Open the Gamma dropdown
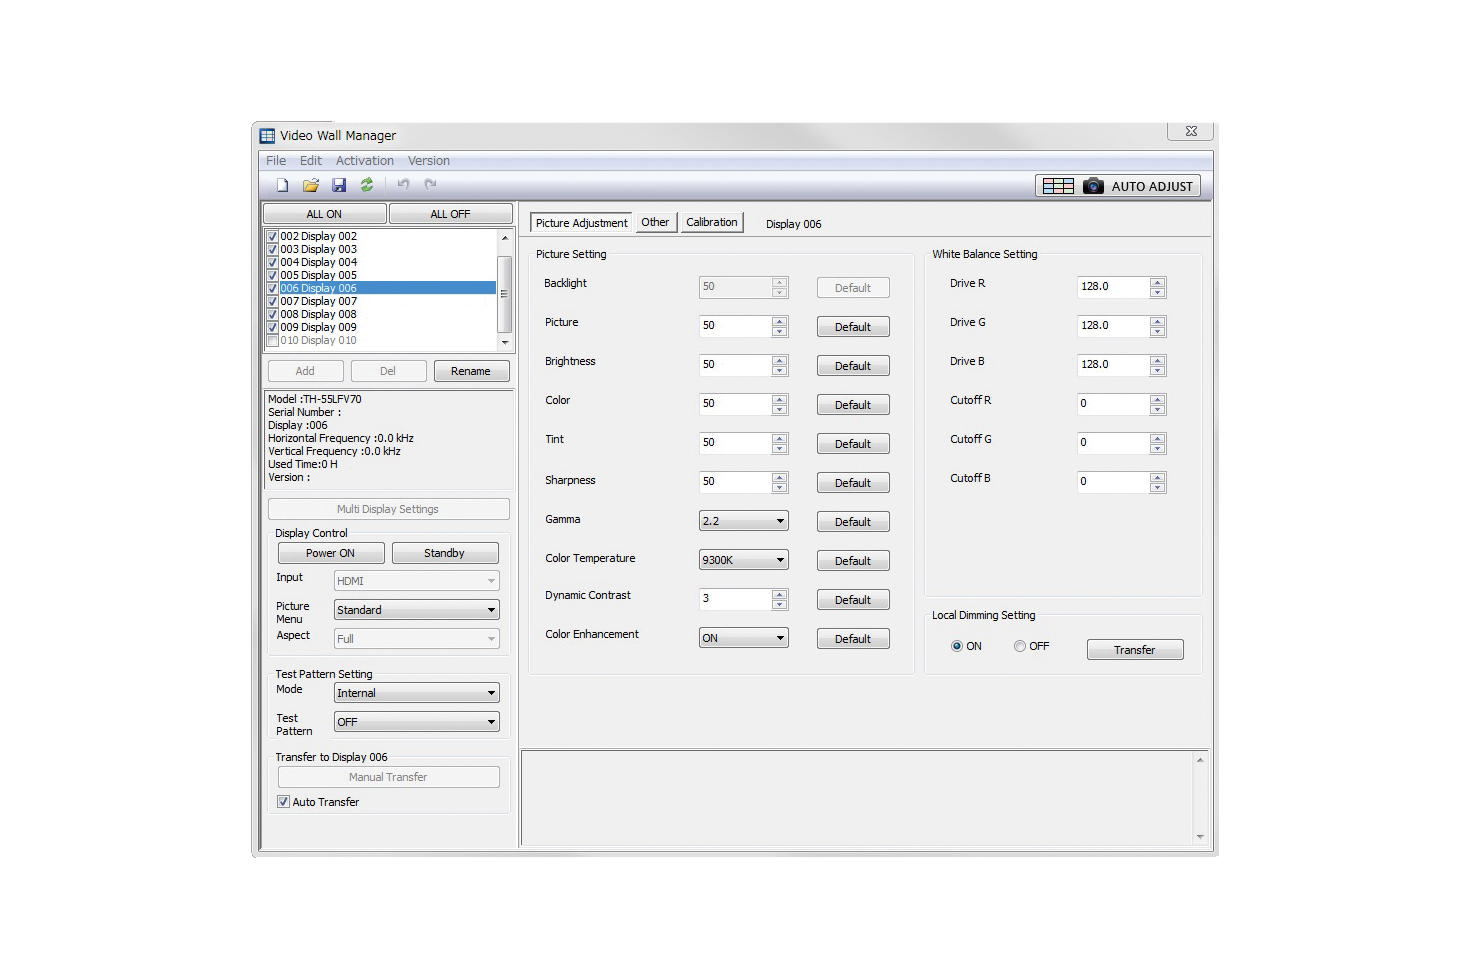This screenshot has height=980, width=1470. click(743, 521)
